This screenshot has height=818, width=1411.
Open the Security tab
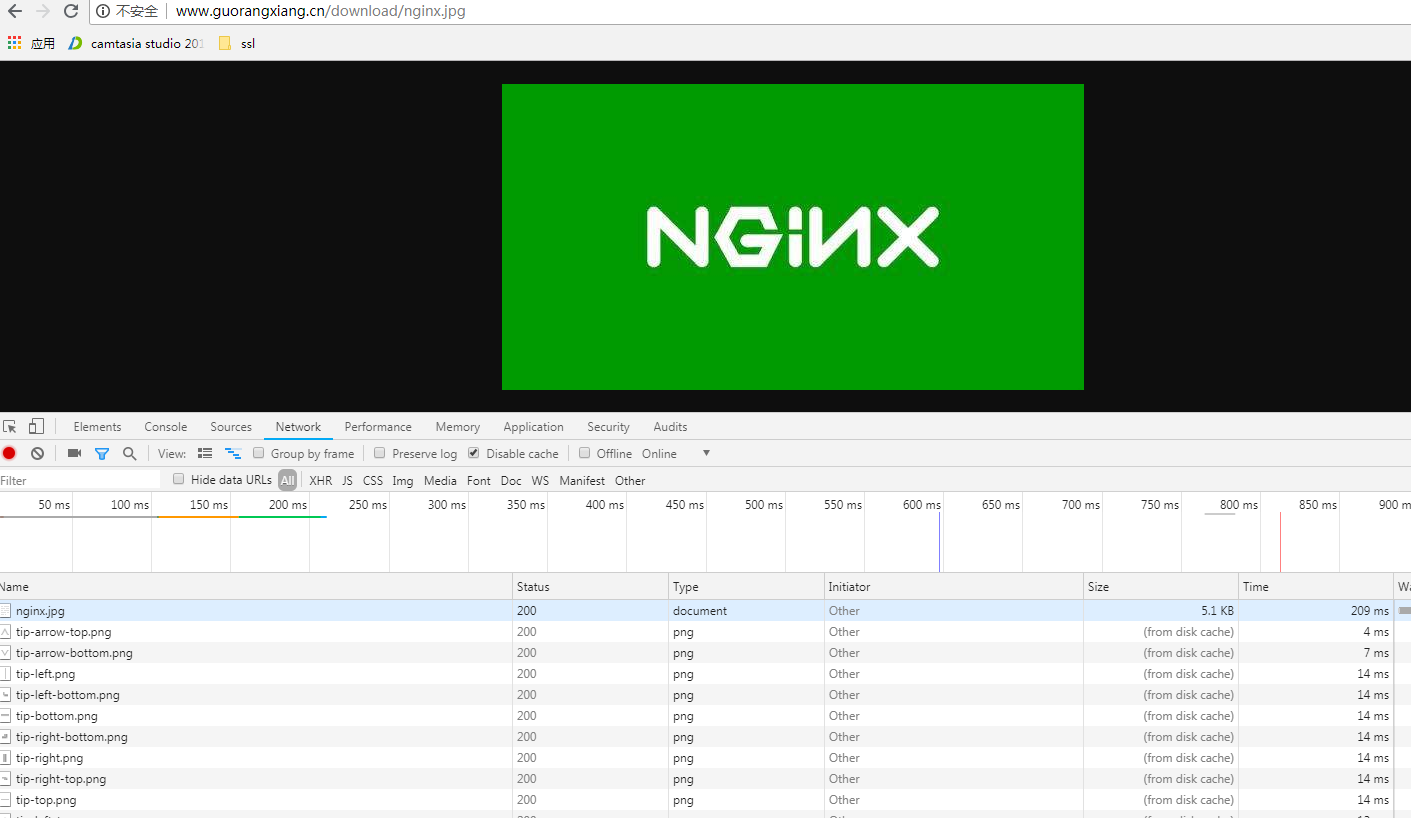tap(608, 427)
